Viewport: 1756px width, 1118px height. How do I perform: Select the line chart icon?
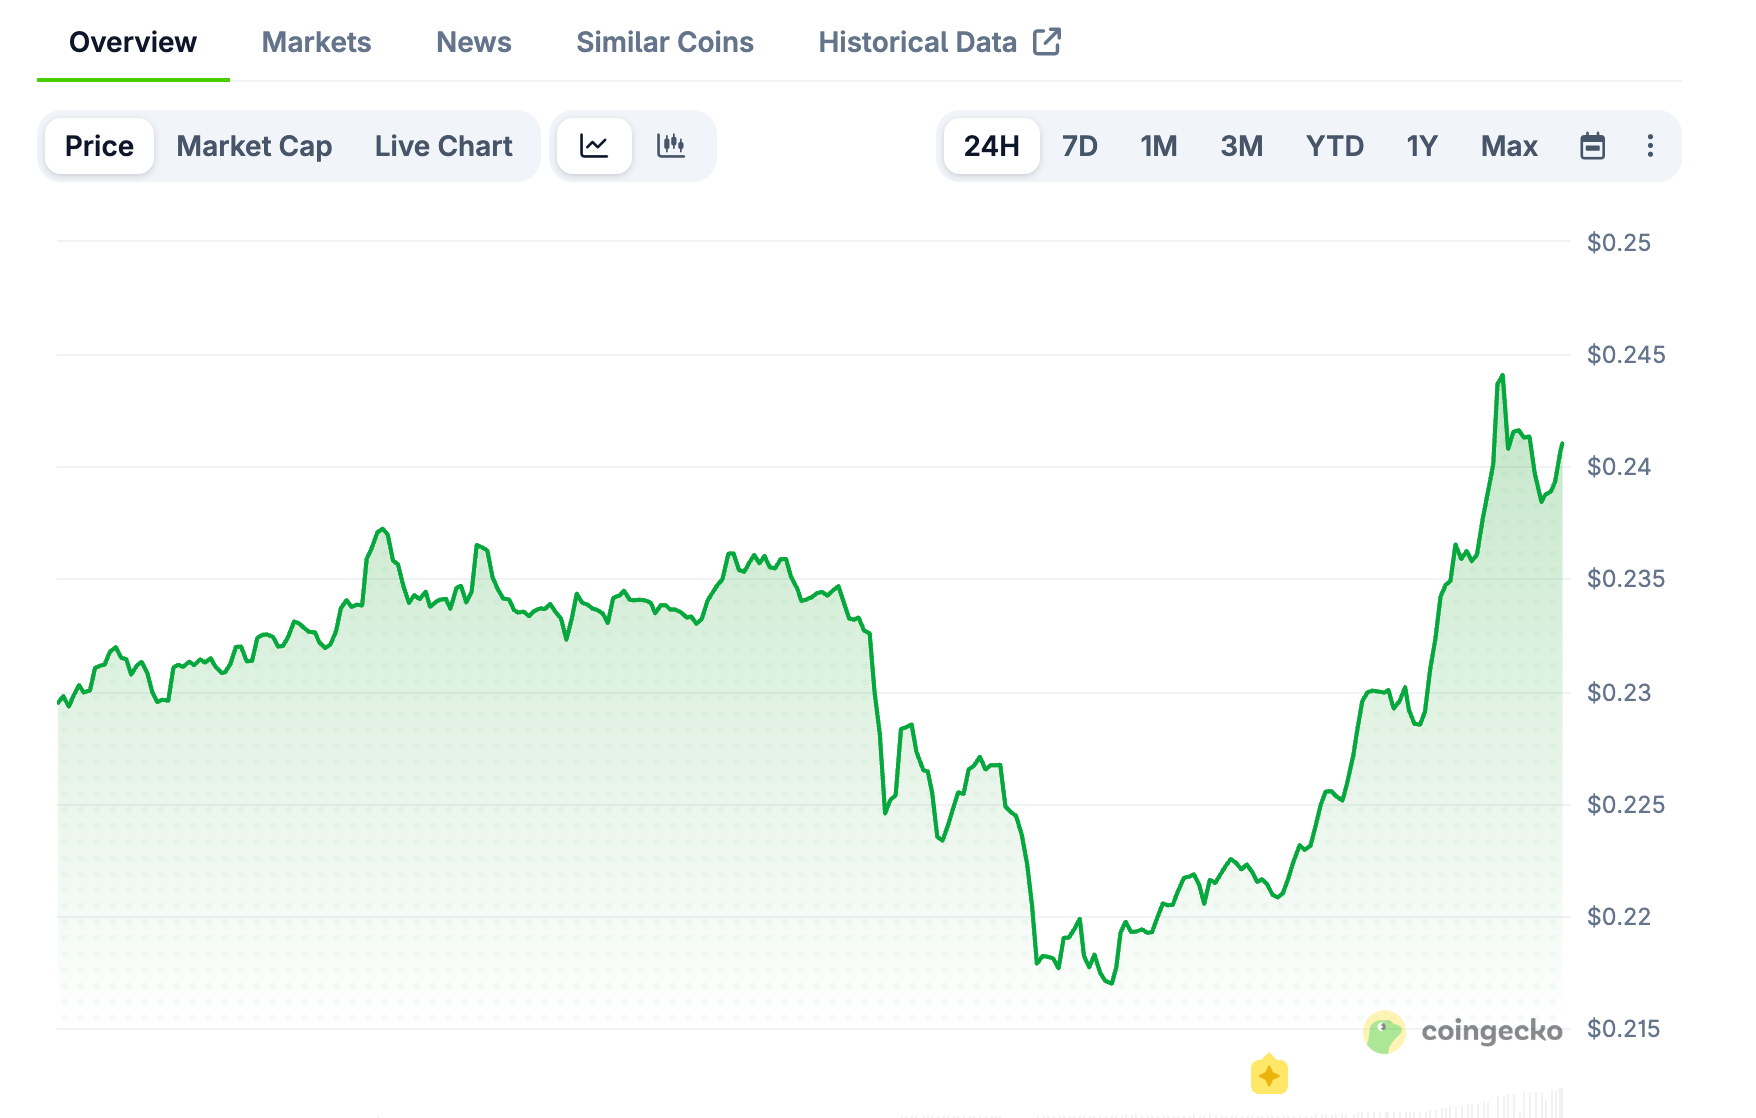(594, 146)
